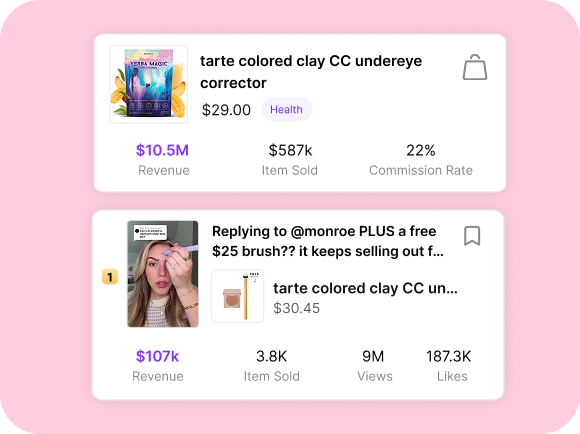Click the 3.8K Item Sold stat
Viewport: 580px width, 434px height.
click(272, 356)
